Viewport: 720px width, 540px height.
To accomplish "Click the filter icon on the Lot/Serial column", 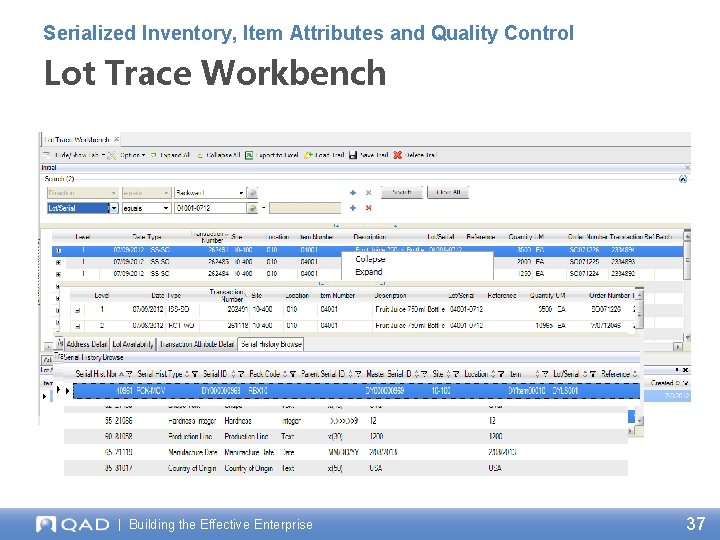I will point(593,374).
